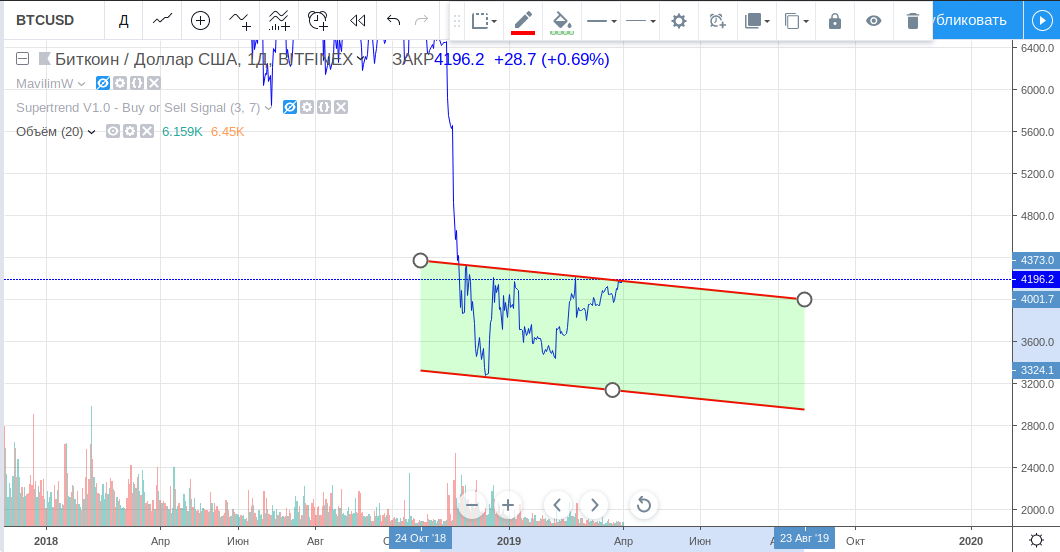
Task: Open the indicators menu icon
Action: click(x=240, y=20)
